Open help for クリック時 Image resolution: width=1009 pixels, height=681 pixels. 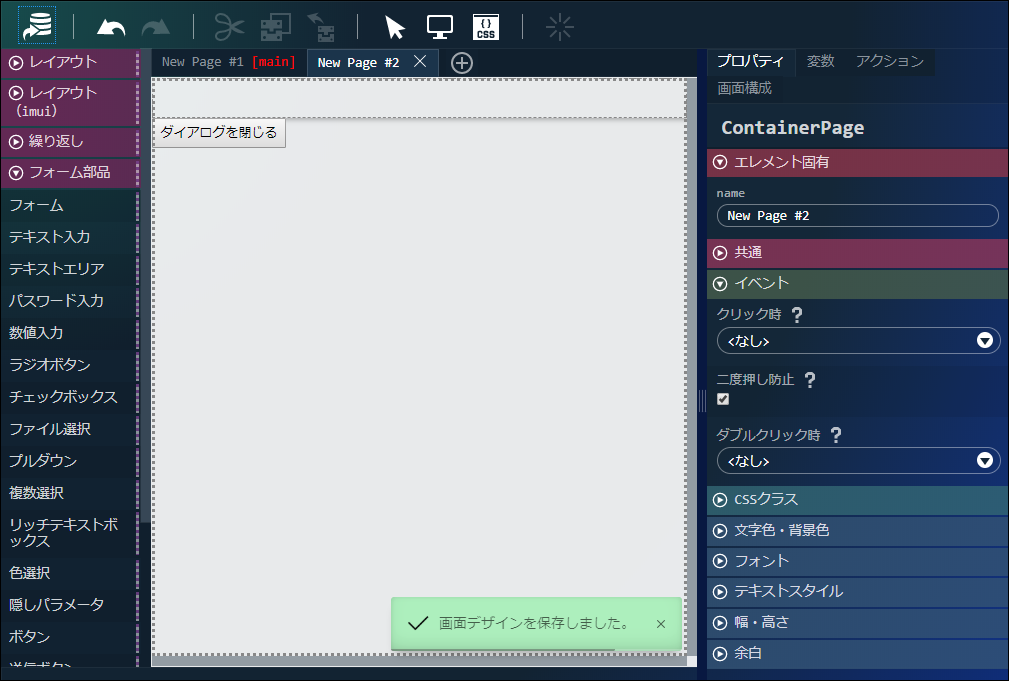797,315
